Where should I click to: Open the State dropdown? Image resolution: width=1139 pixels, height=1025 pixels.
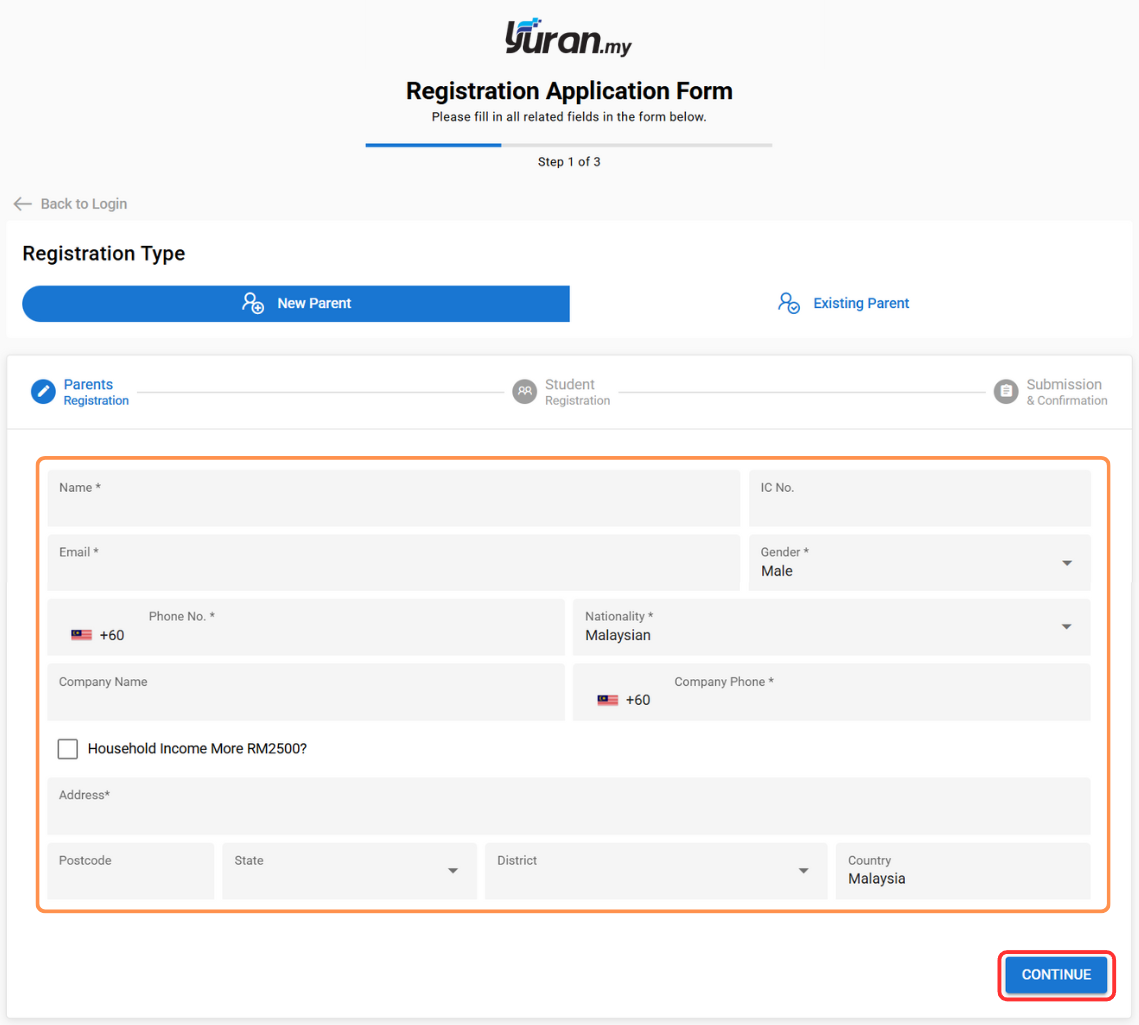(x=453, y=871)
